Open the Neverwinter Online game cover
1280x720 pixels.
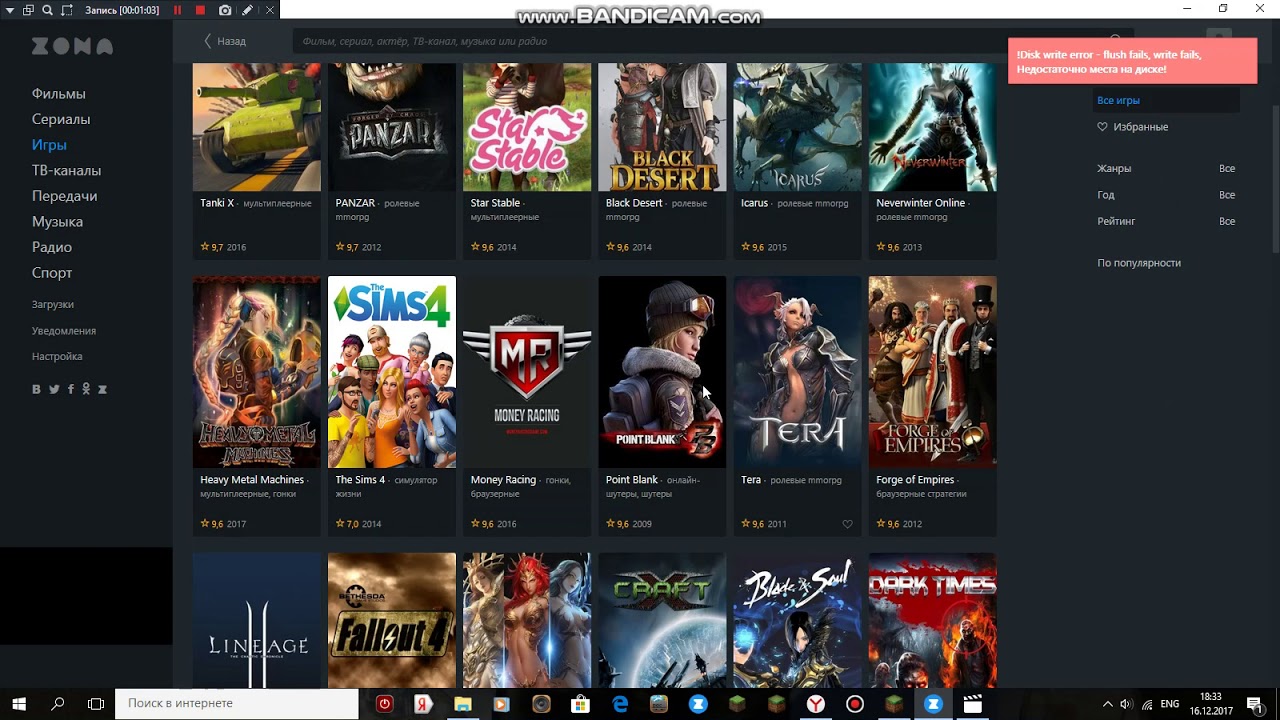933,127
